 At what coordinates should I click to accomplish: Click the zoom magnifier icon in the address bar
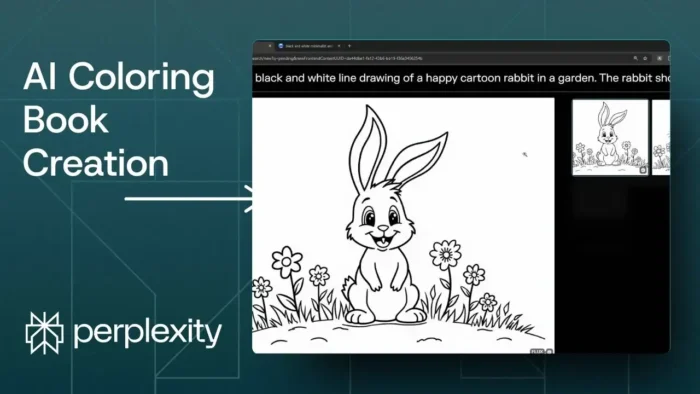click(x=635, y=58)
